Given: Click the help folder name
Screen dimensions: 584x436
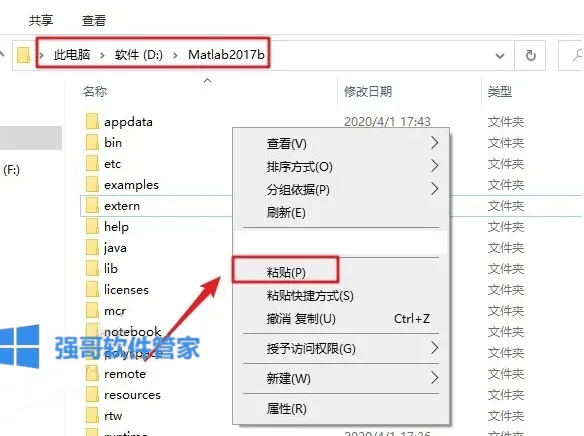Looking at the screenshot, I should [116, 227].
